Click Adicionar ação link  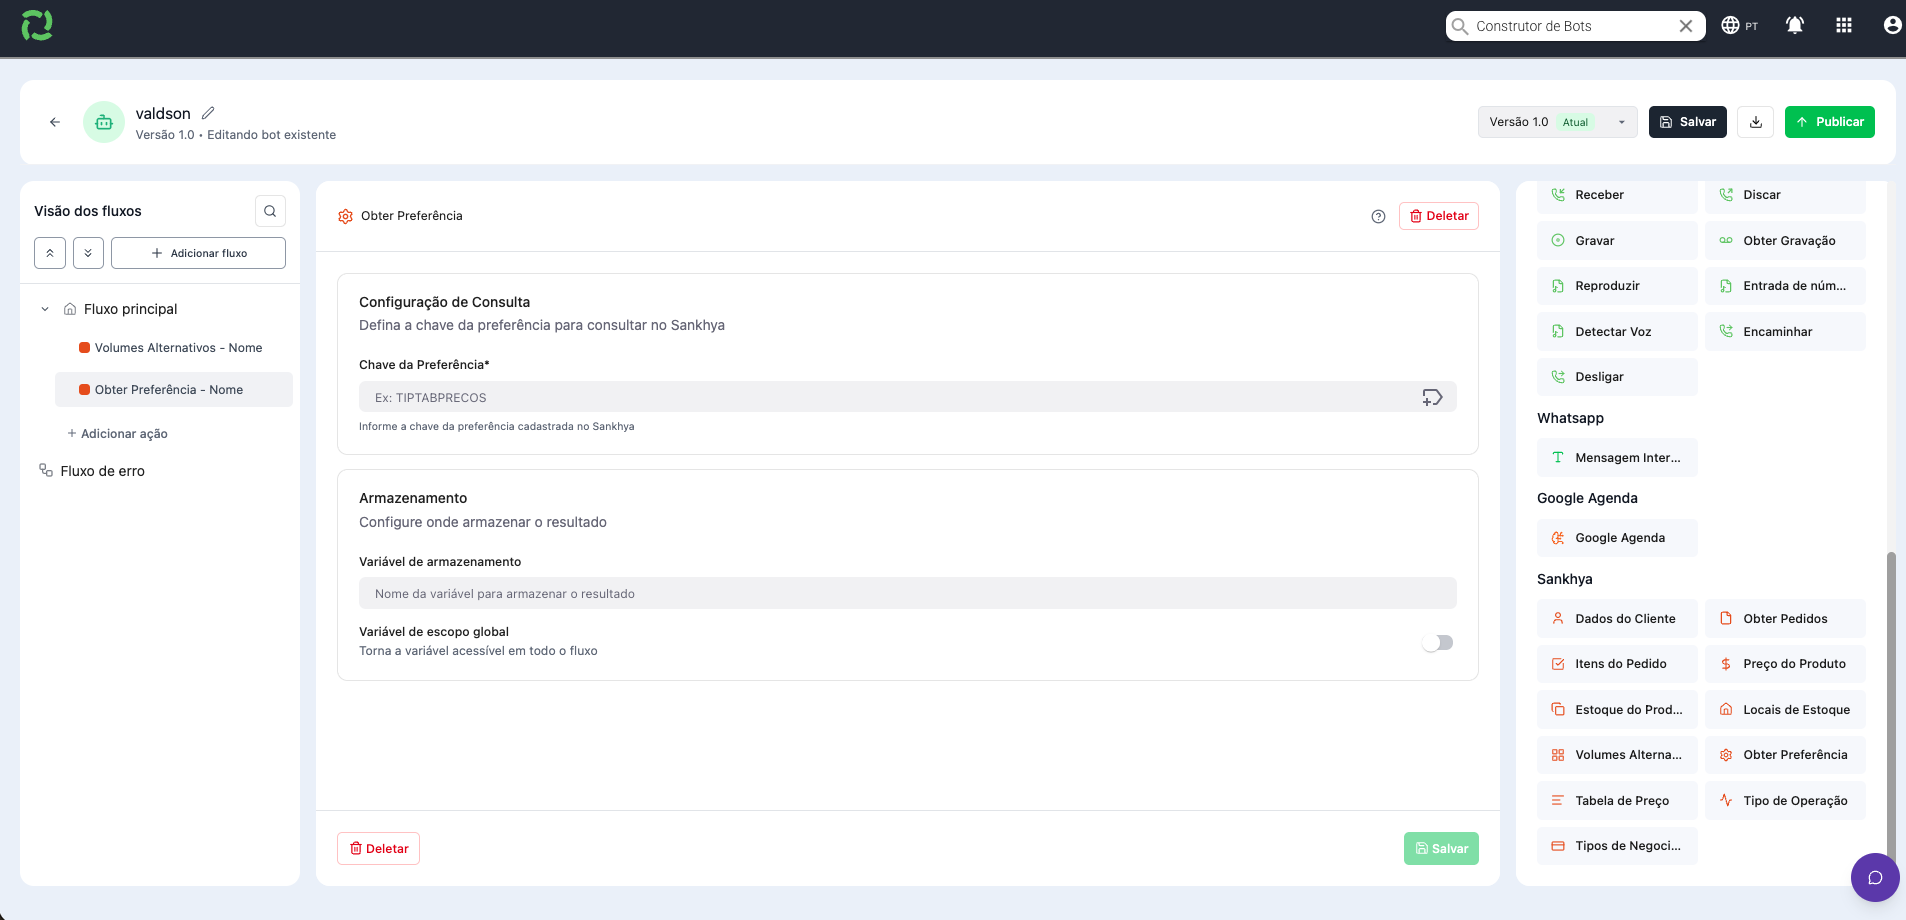pos(118,434)
